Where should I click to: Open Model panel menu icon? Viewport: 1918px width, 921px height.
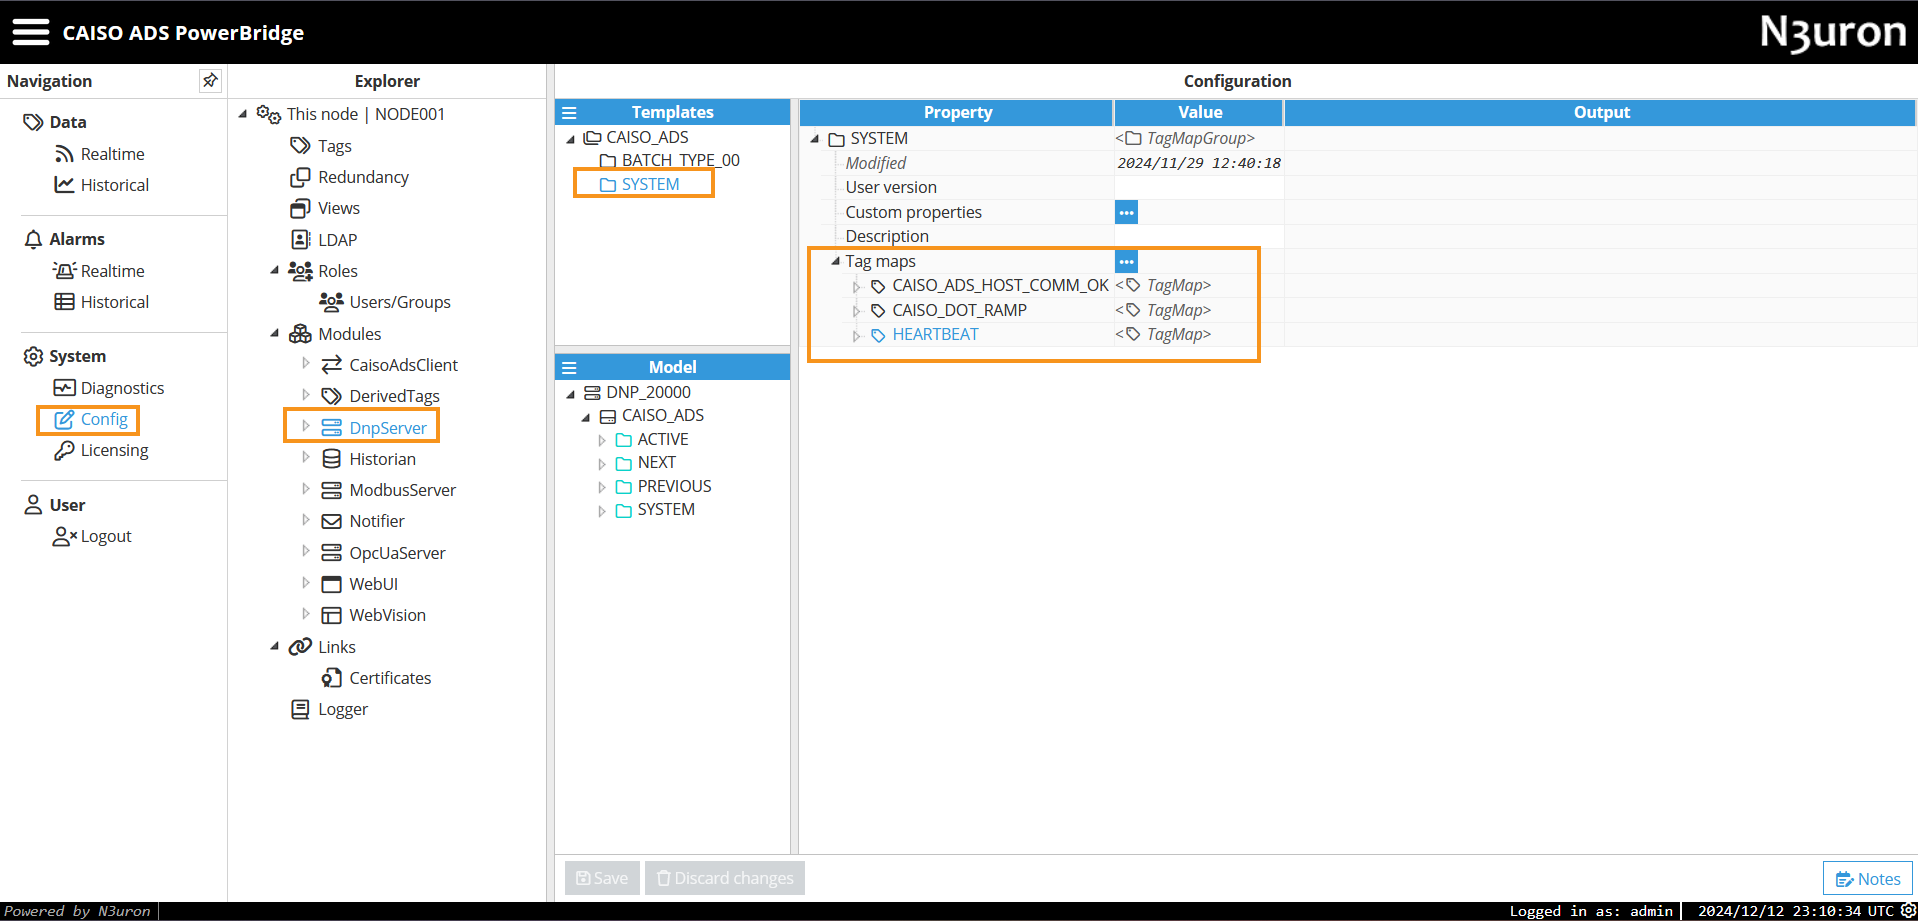569,367
